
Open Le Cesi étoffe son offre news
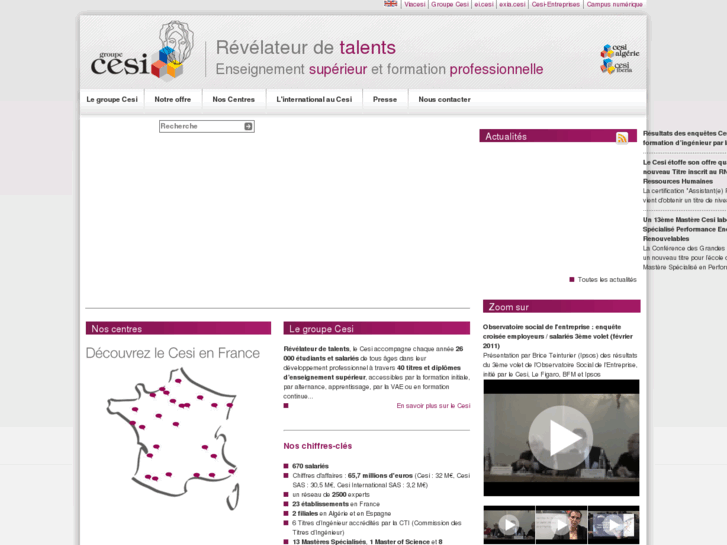pos(685,172)
